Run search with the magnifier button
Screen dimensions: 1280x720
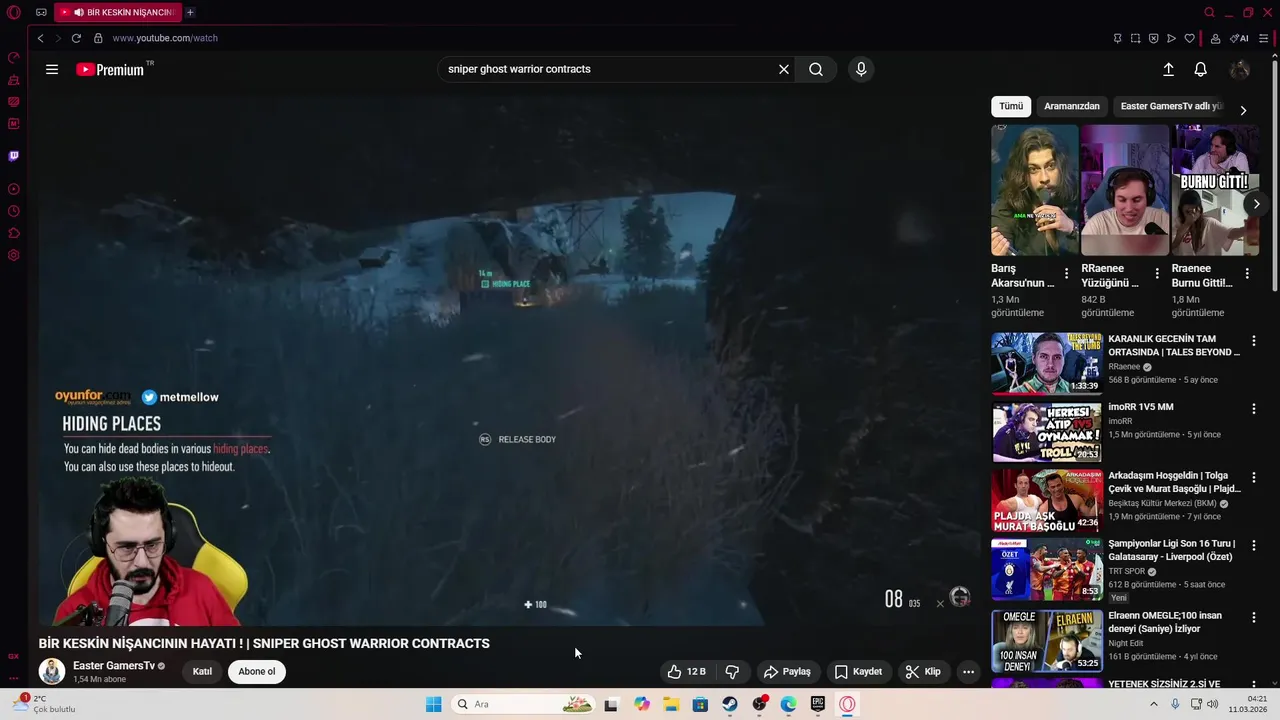point(816,69)
